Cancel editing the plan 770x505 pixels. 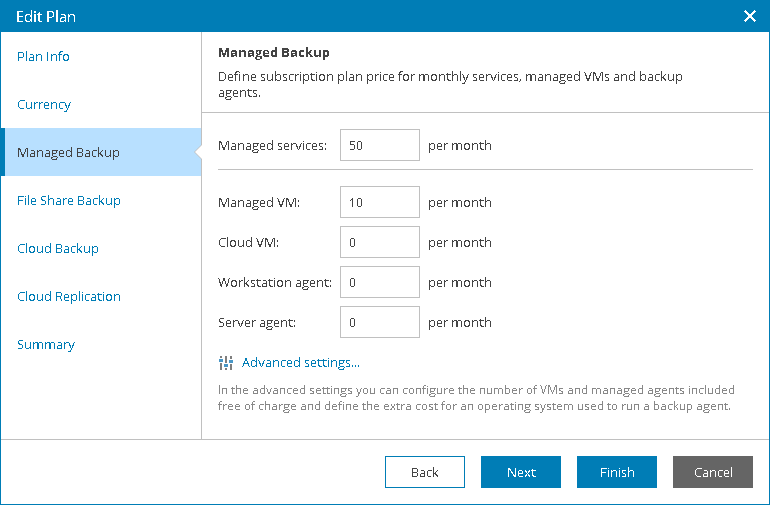point(713,472)
